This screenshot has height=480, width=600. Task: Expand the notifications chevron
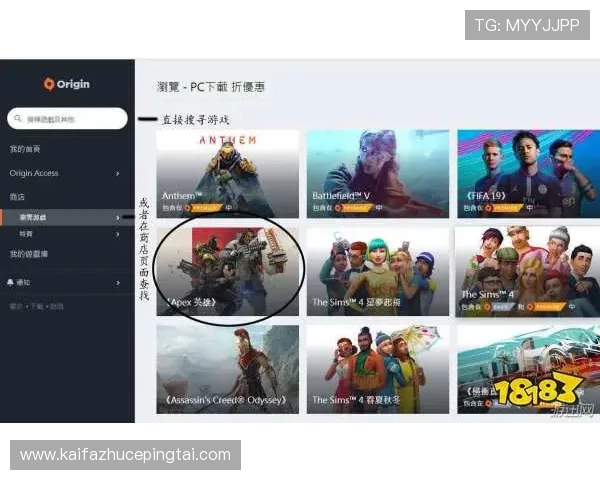click(117, 283)
